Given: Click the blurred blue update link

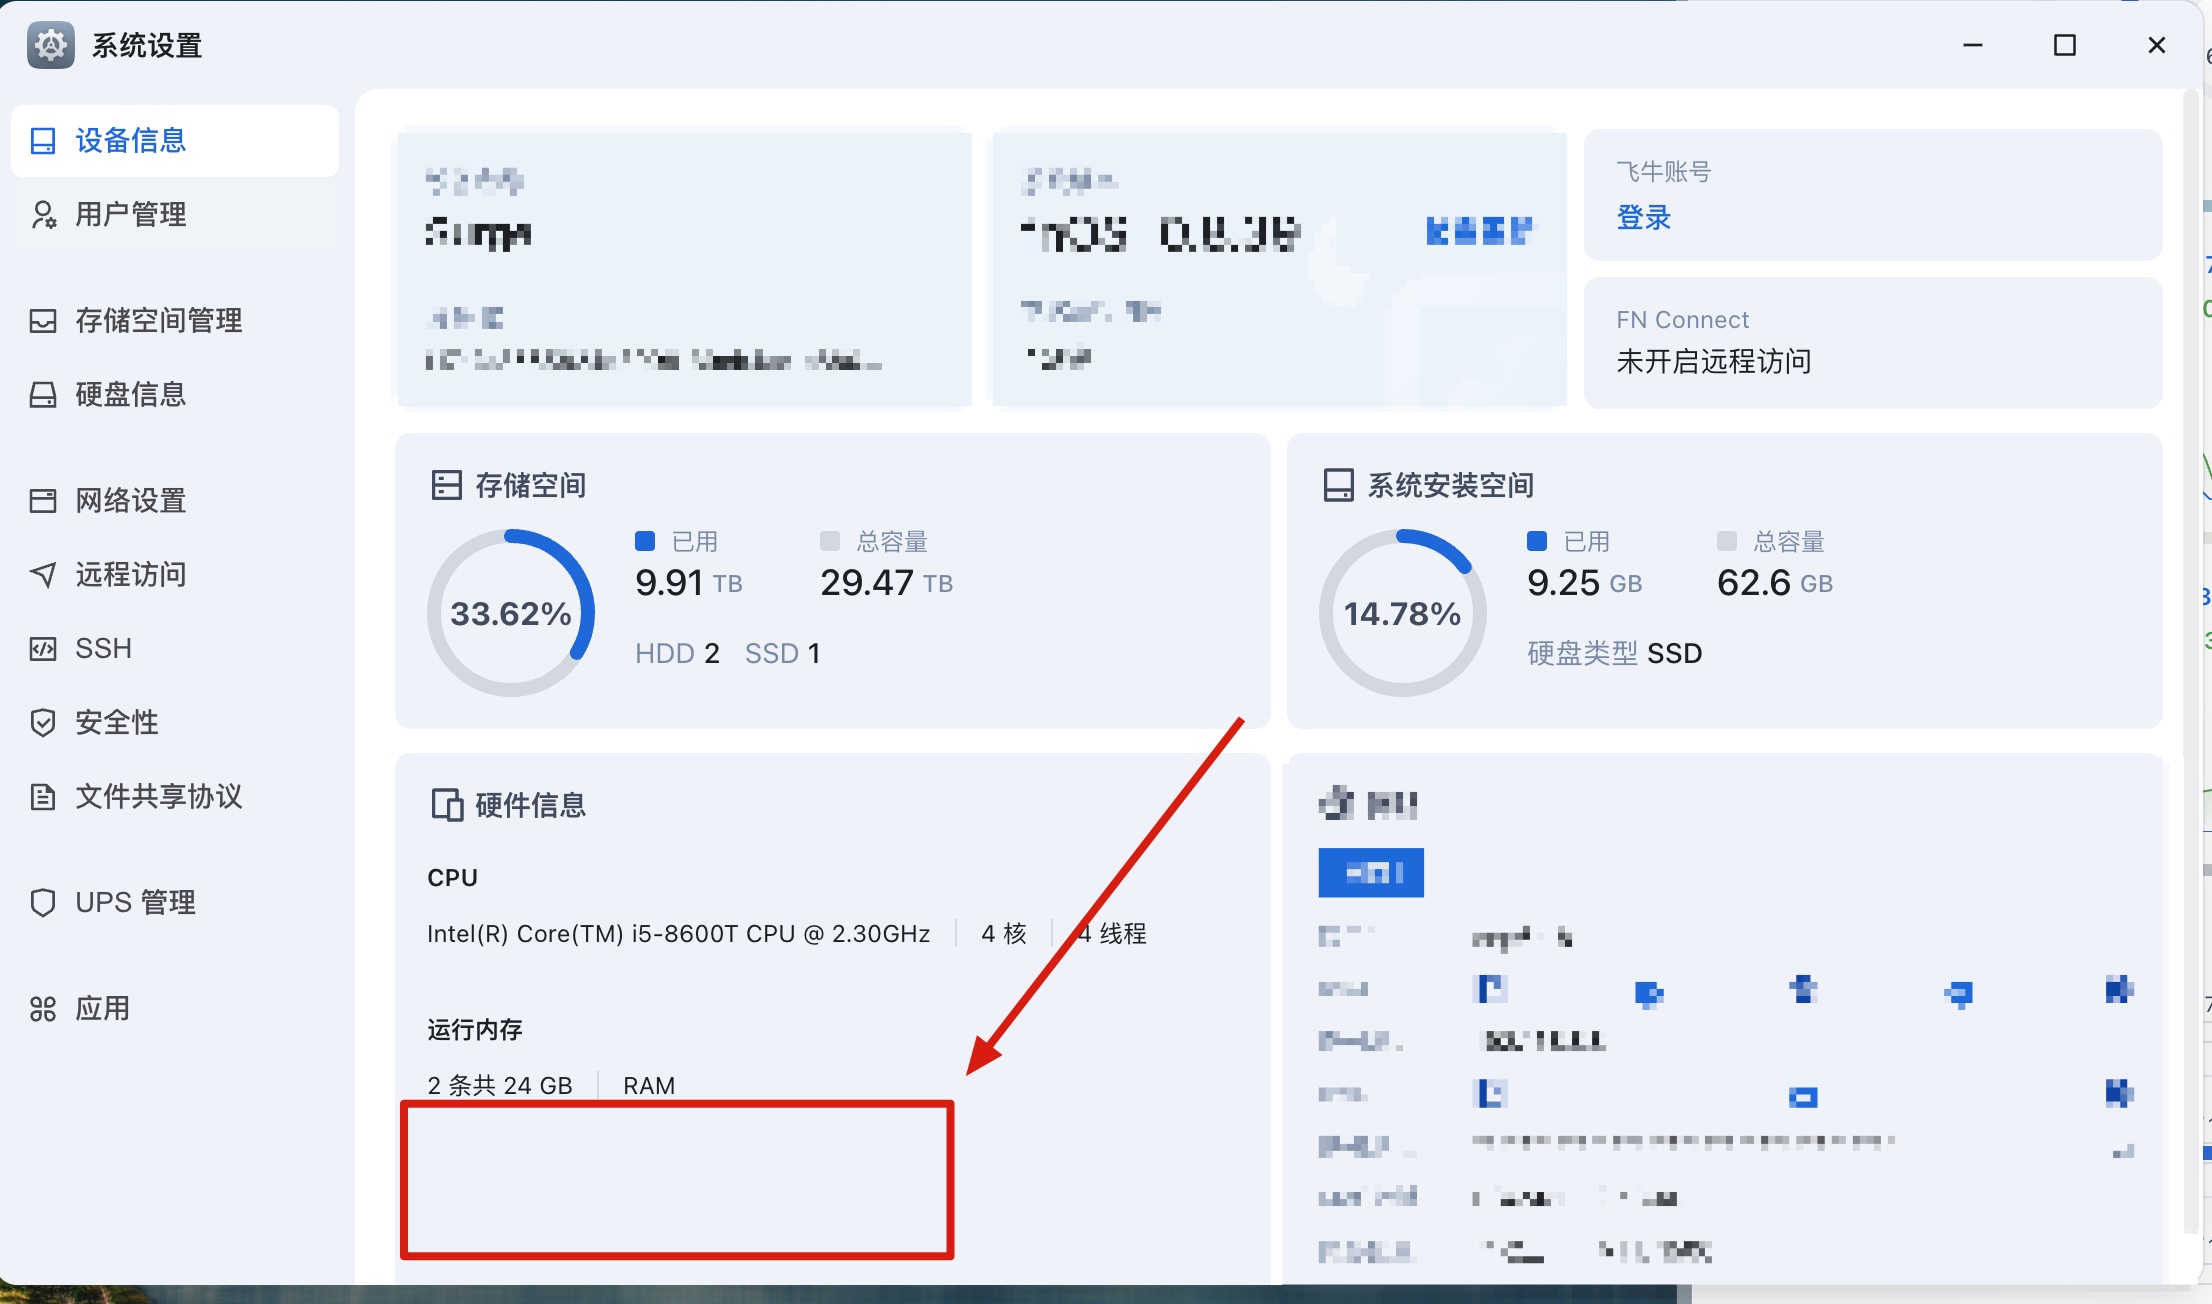Looking at the screenshot, I should pyautogui.click(x=1479, y=231).
